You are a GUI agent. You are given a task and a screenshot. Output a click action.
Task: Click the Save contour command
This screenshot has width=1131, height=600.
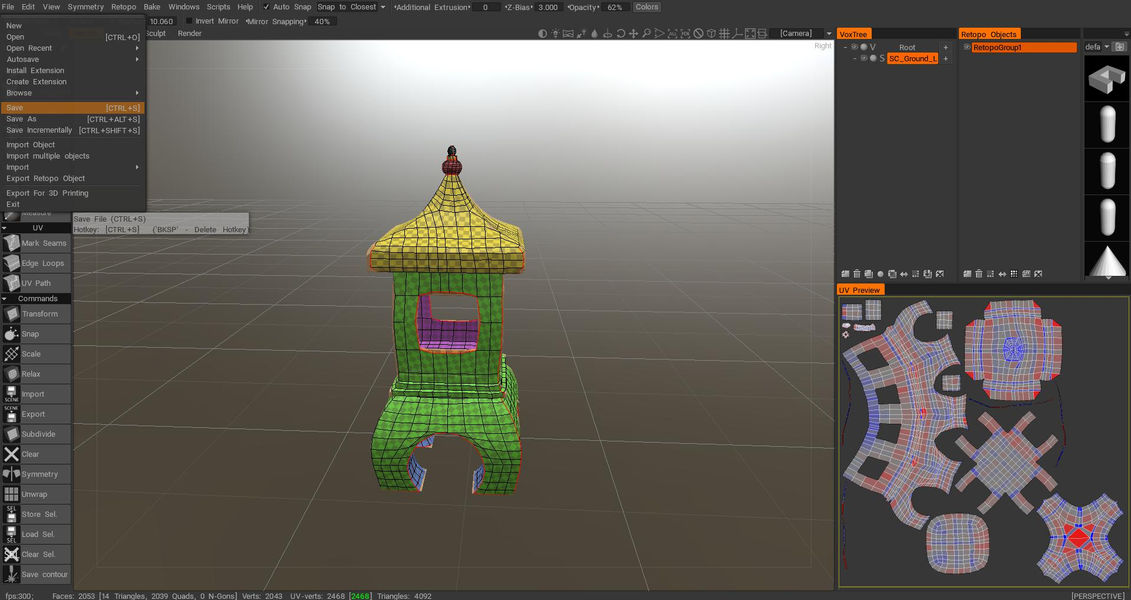click(36, 575)
